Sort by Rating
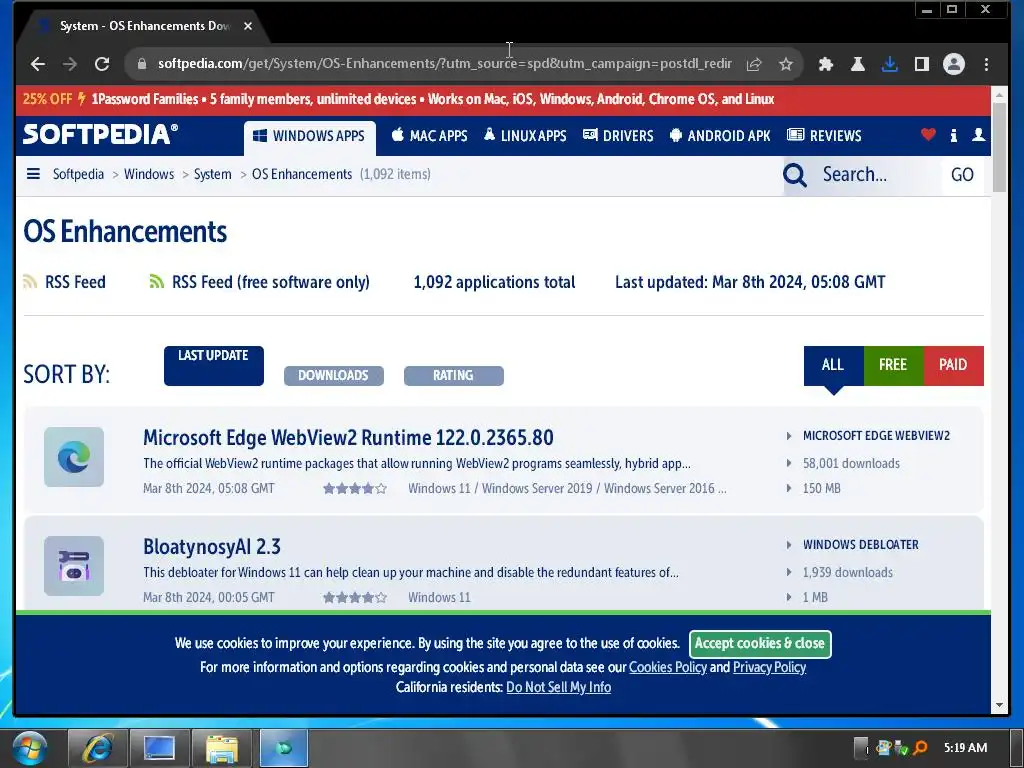 453,376
